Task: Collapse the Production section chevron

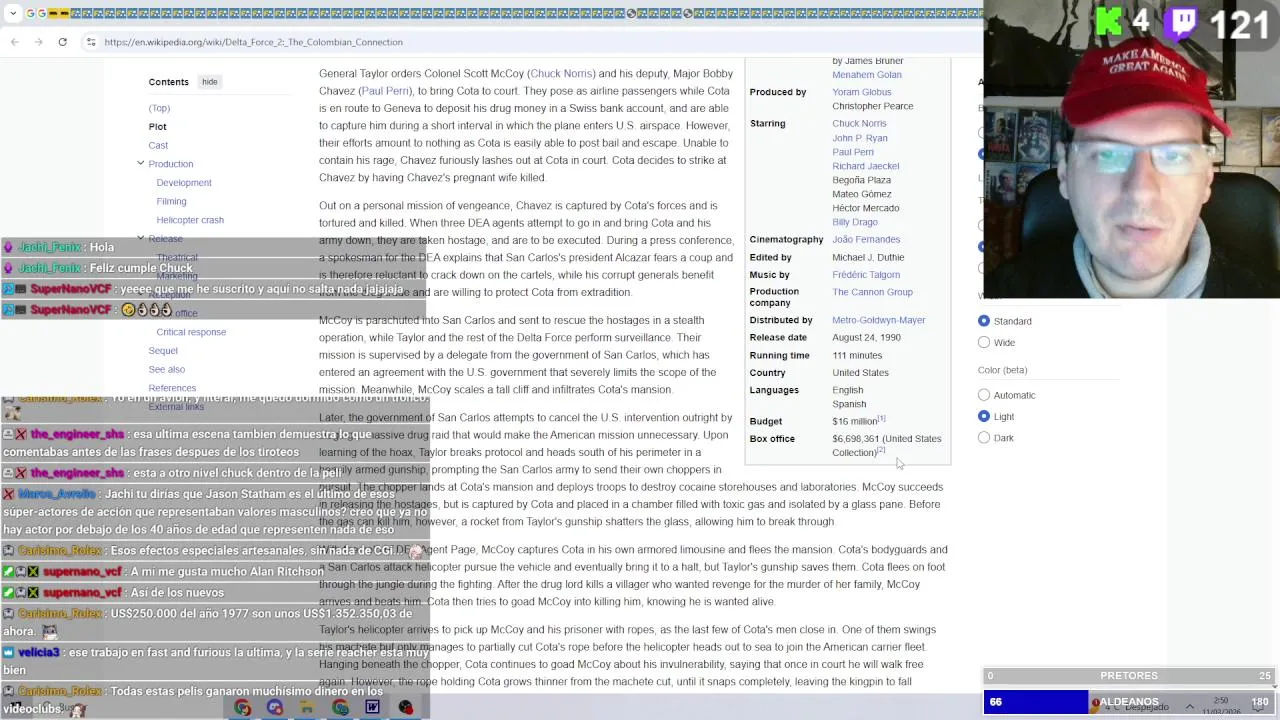Action: tap(140, 163)
